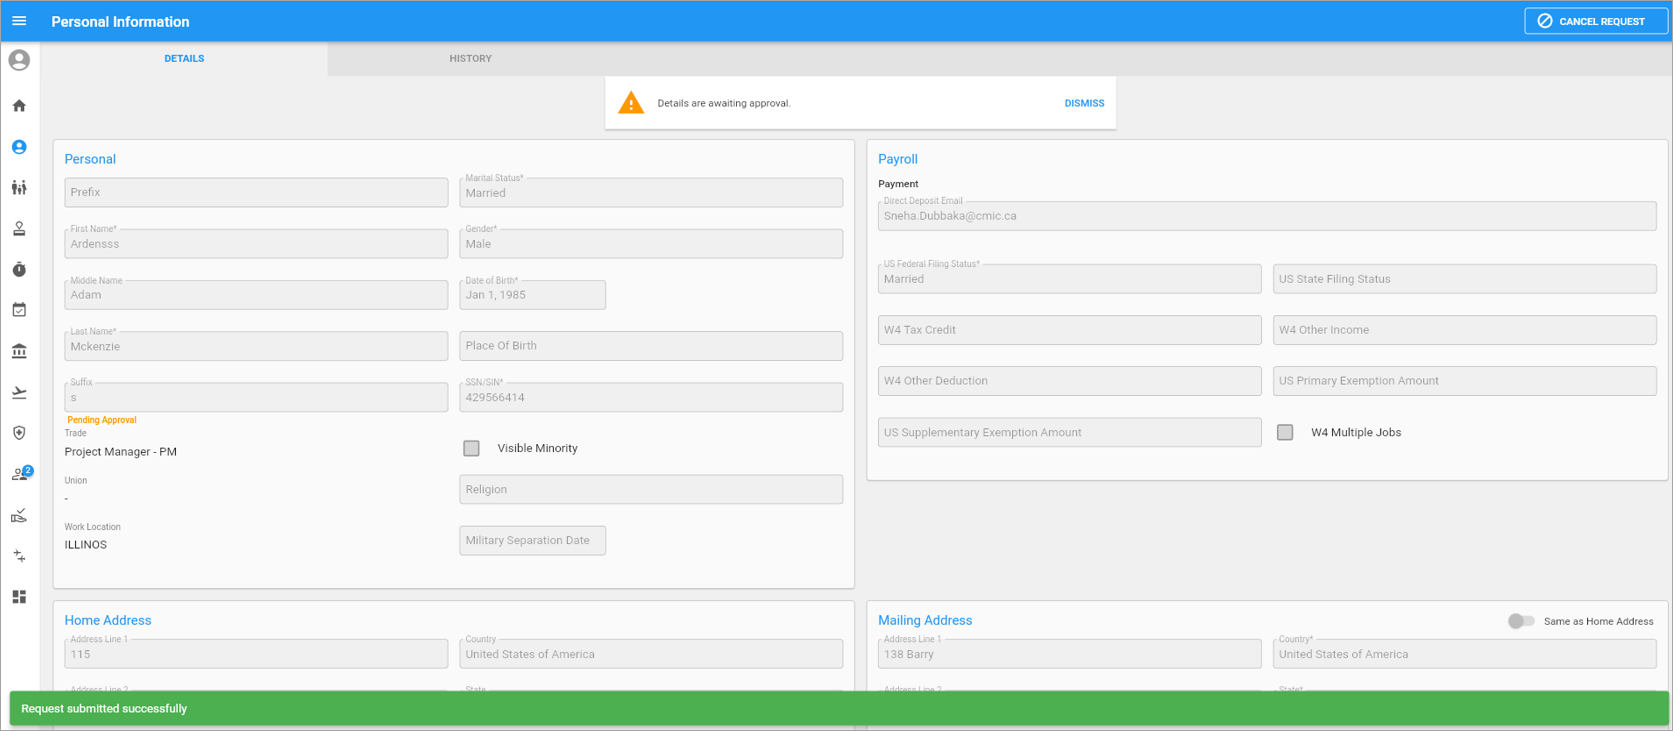The height and width of the screenshot is (731, 1673).
Task: Click the user avatar icon in sidebar
Action: point(19,60)
